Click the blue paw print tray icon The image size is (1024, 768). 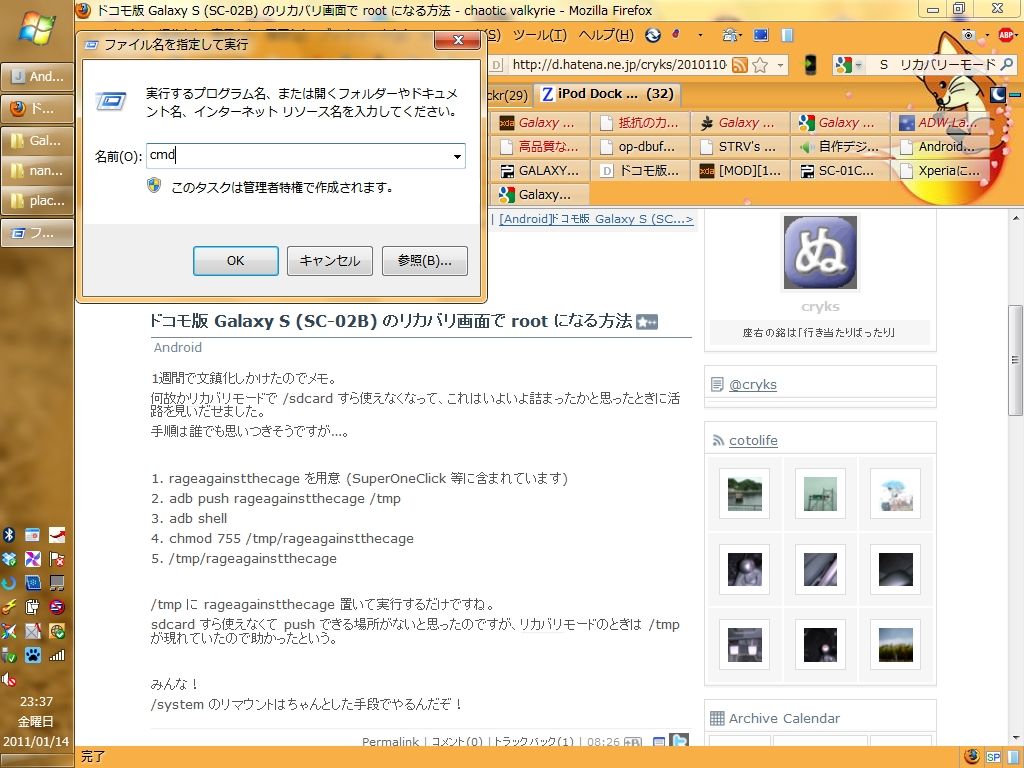(x=33, y=655)
